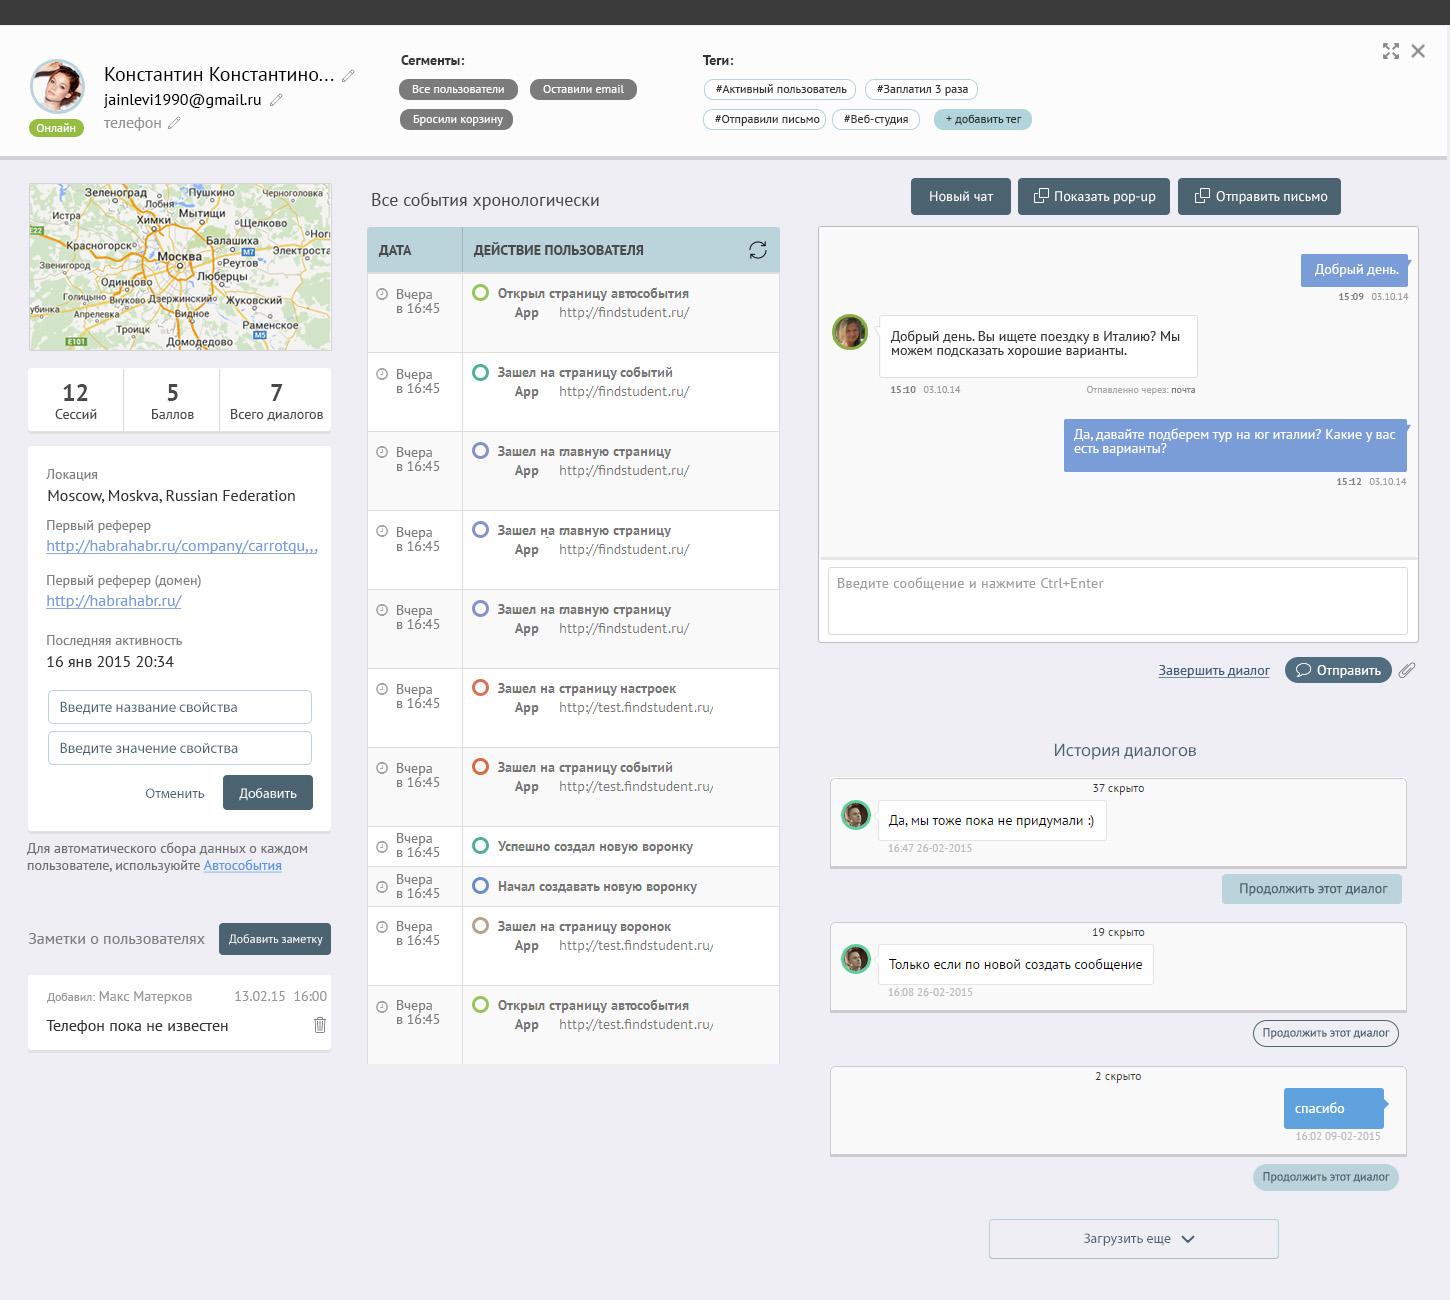The width and height of the screenshot is (1450, 1300).
Task: Click the user avatar photo
Action: [x=57, y=87]
